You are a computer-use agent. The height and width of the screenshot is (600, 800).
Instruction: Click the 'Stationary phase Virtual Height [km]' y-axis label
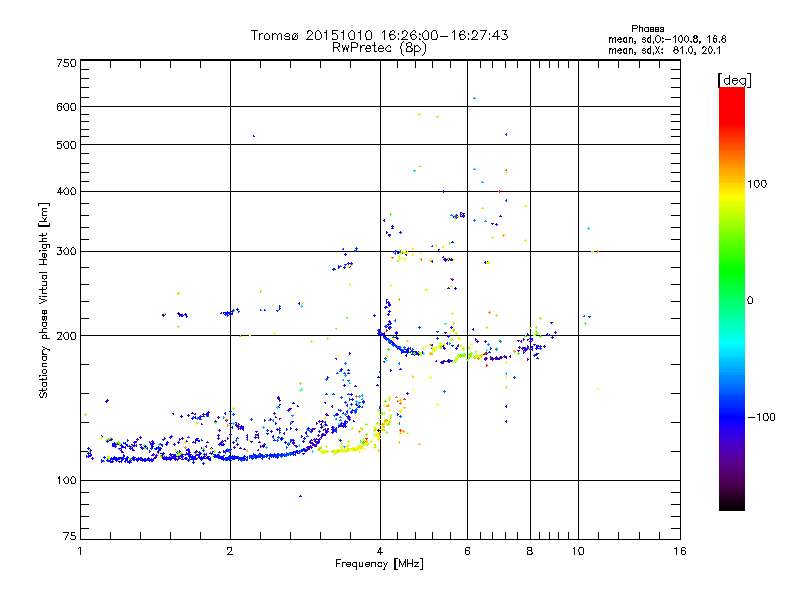tap(44, 301)
